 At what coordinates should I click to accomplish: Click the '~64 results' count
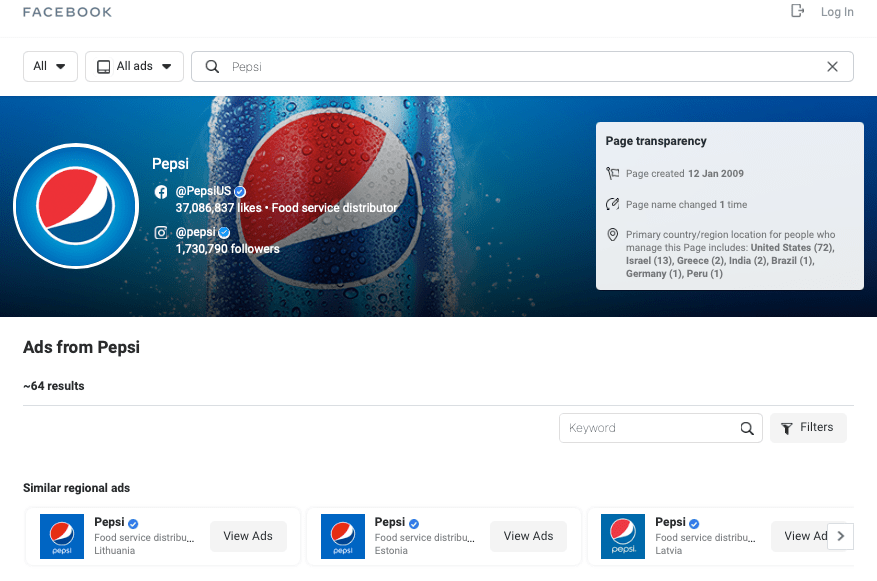pyautogui.click(x=54, y=386)
